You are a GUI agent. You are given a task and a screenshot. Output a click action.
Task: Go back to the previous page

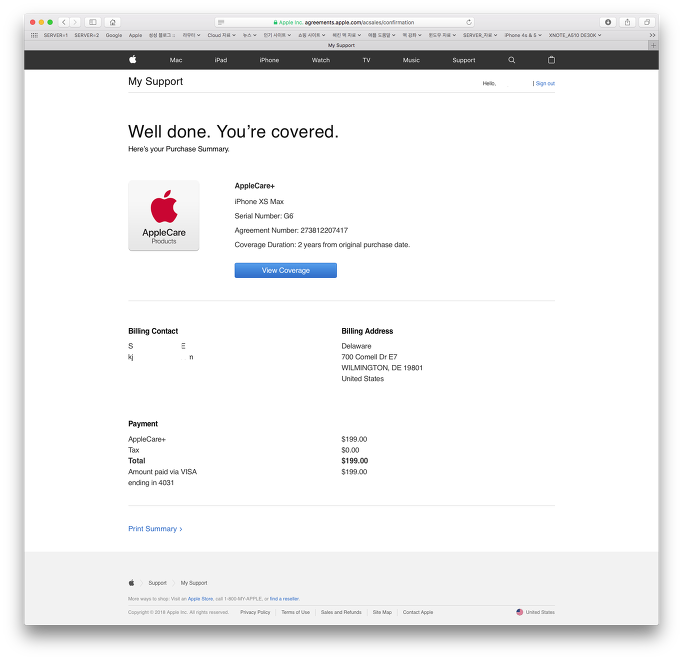click(64, 22)
